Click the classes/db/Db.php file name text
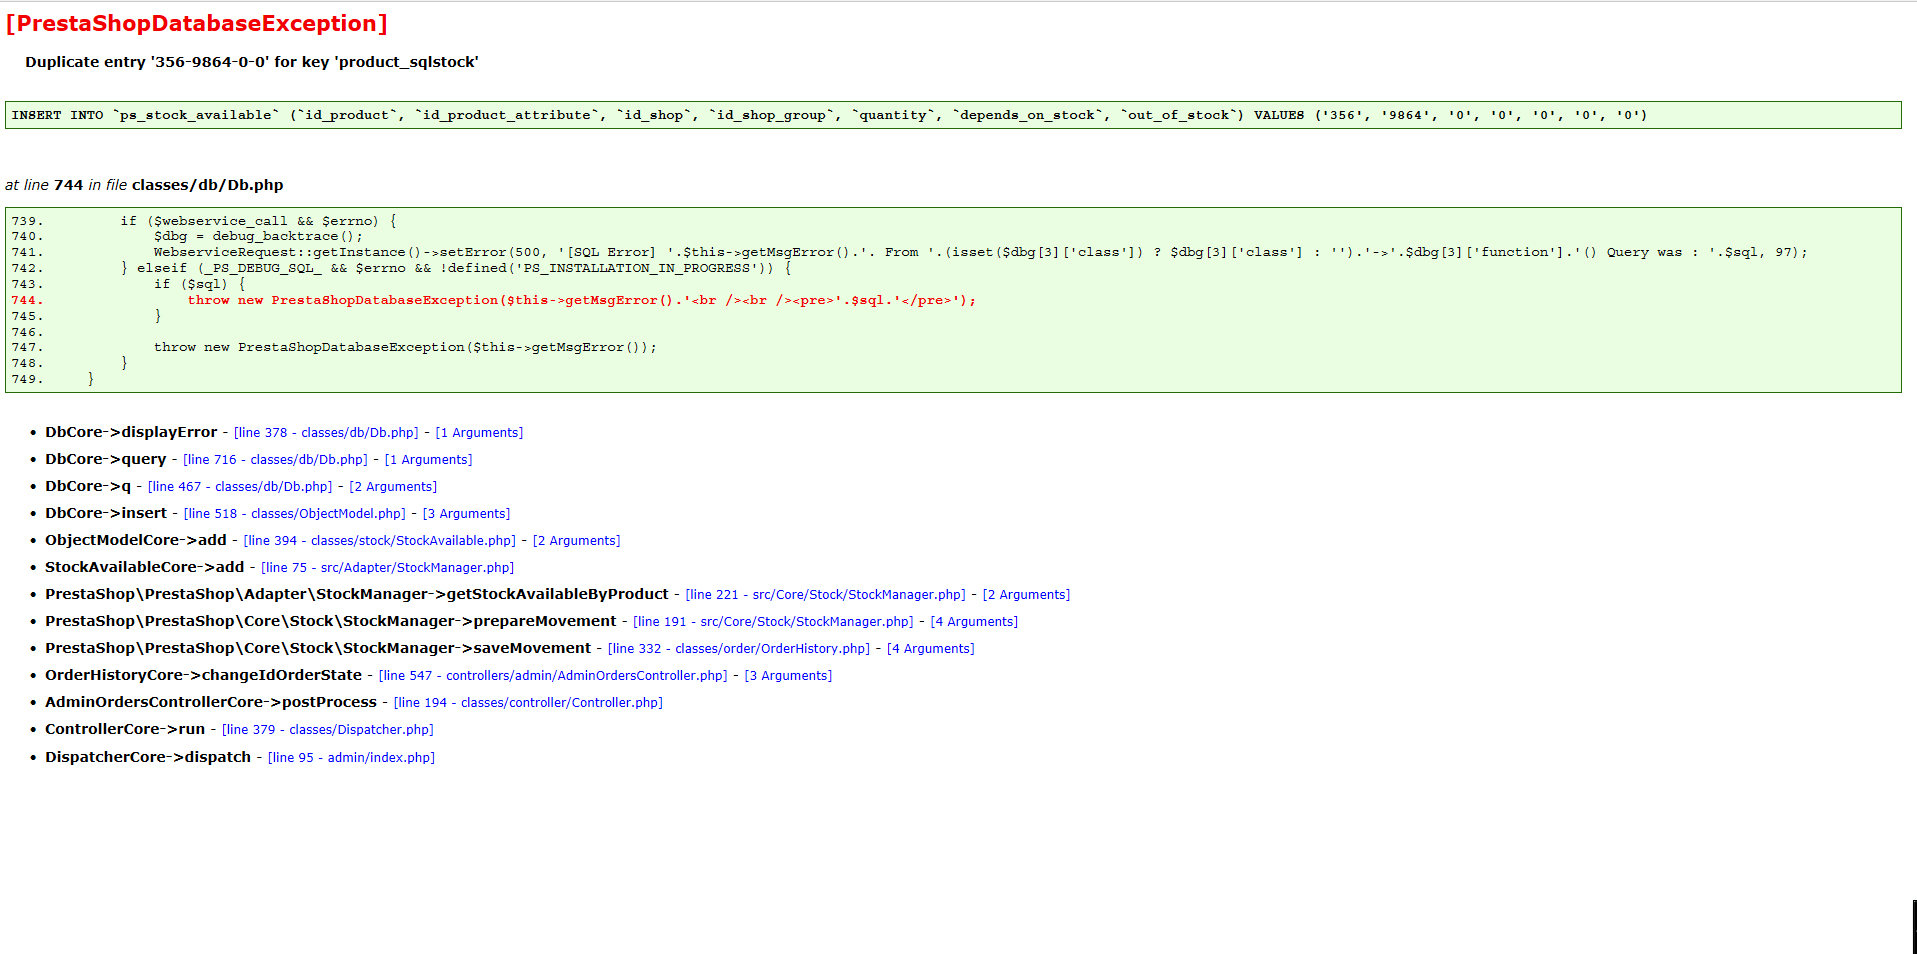This screenshot has width=1917, height=954. point(208,185)
